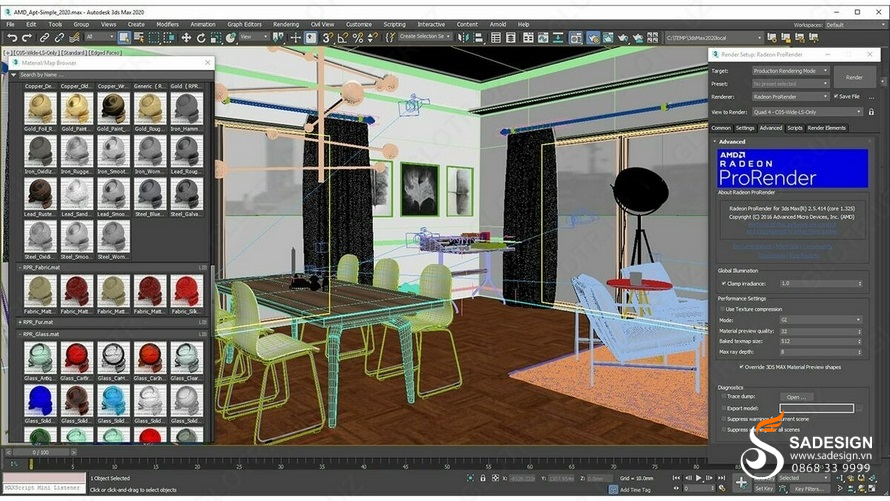Click the Open trace dump button
This screenshot has width=890, height=501.
(x=796, y=397)
